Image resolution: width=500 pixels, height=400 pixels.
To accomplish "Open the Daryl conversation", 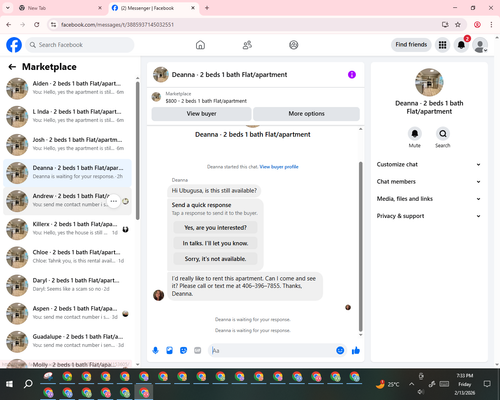I will coord(67,285).
